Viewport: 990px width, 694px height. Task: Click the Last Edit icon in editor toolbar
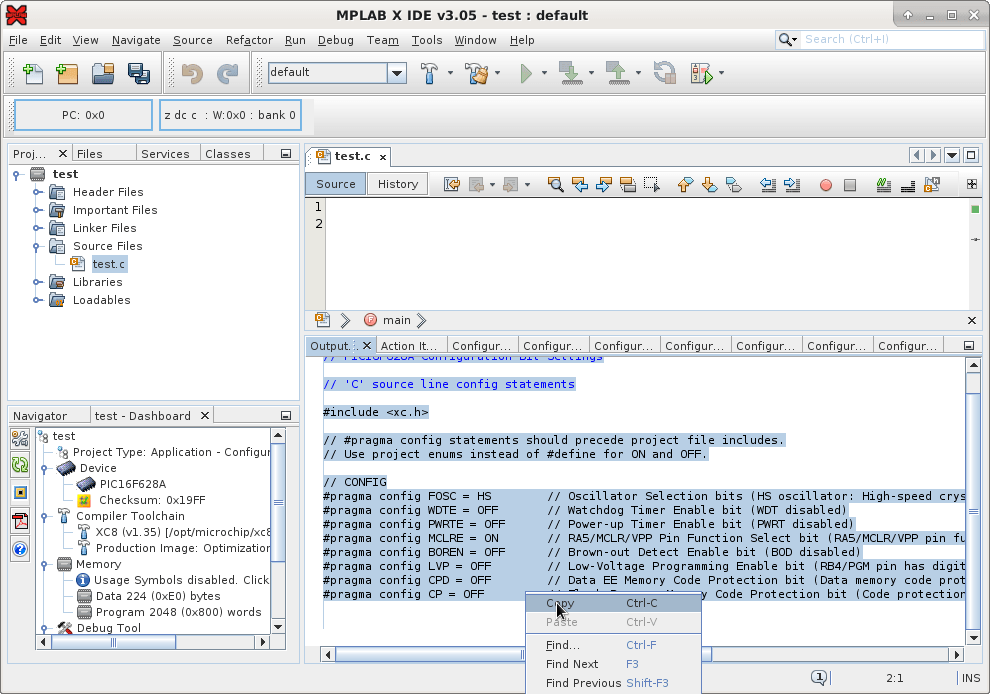tap(452, 184)
